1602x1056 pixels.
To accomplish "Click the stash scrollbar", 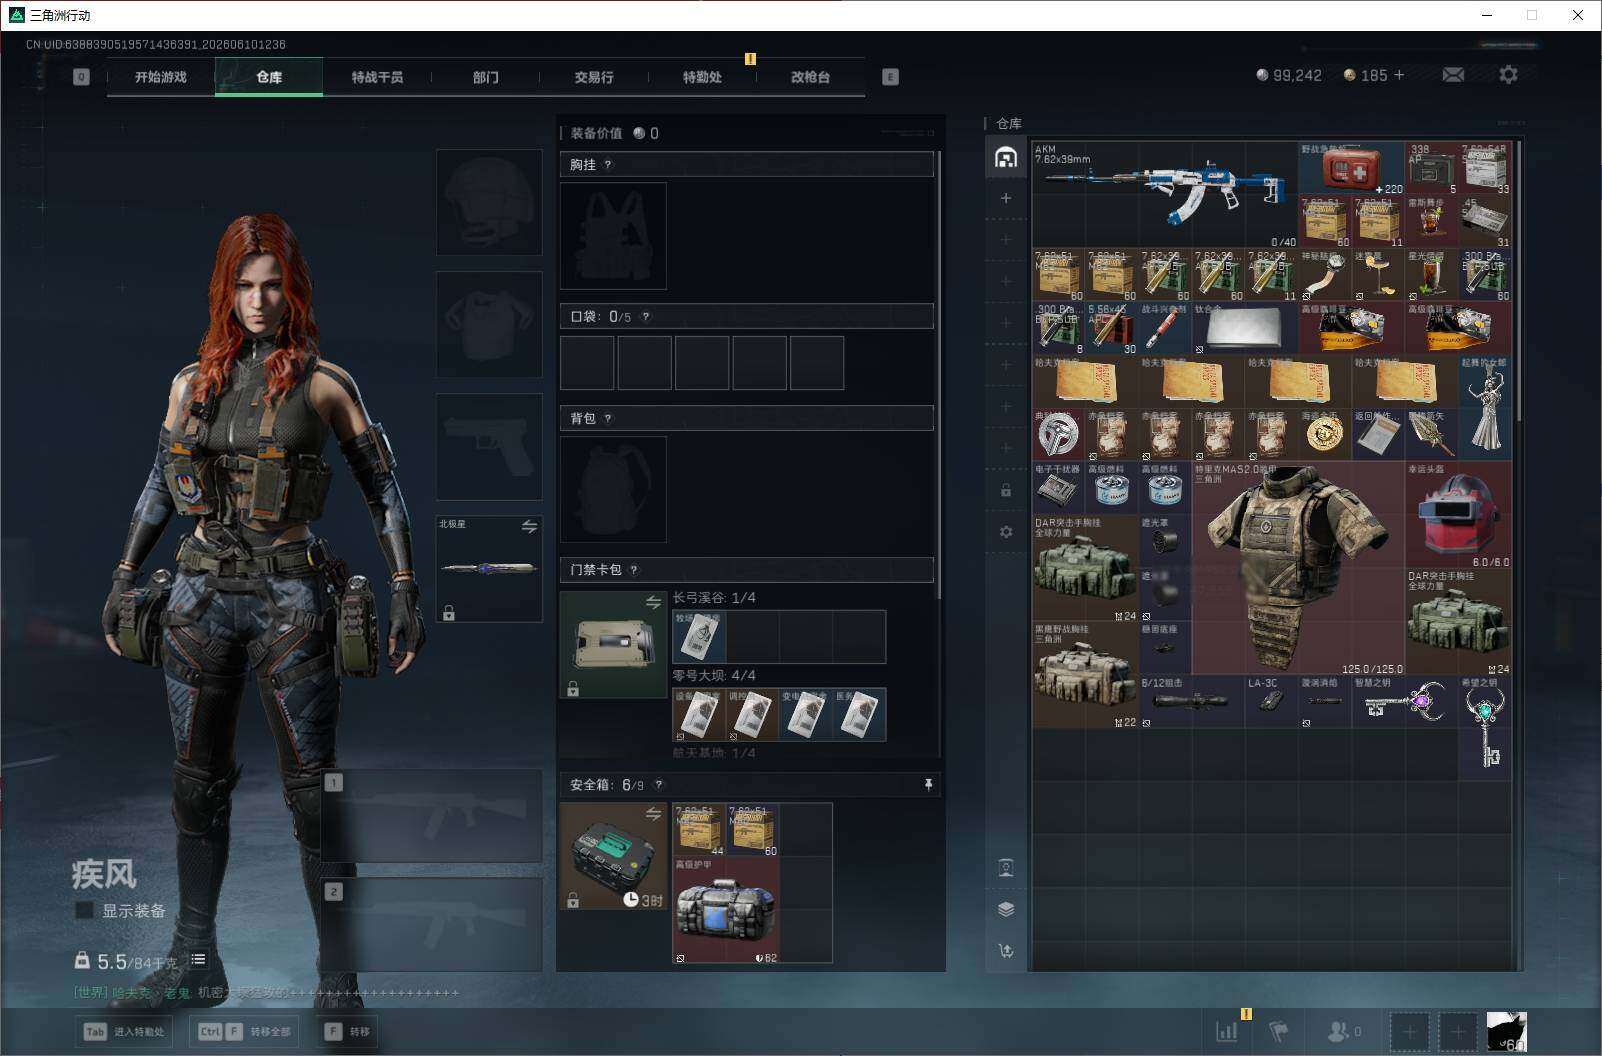I will point(1519,280).
